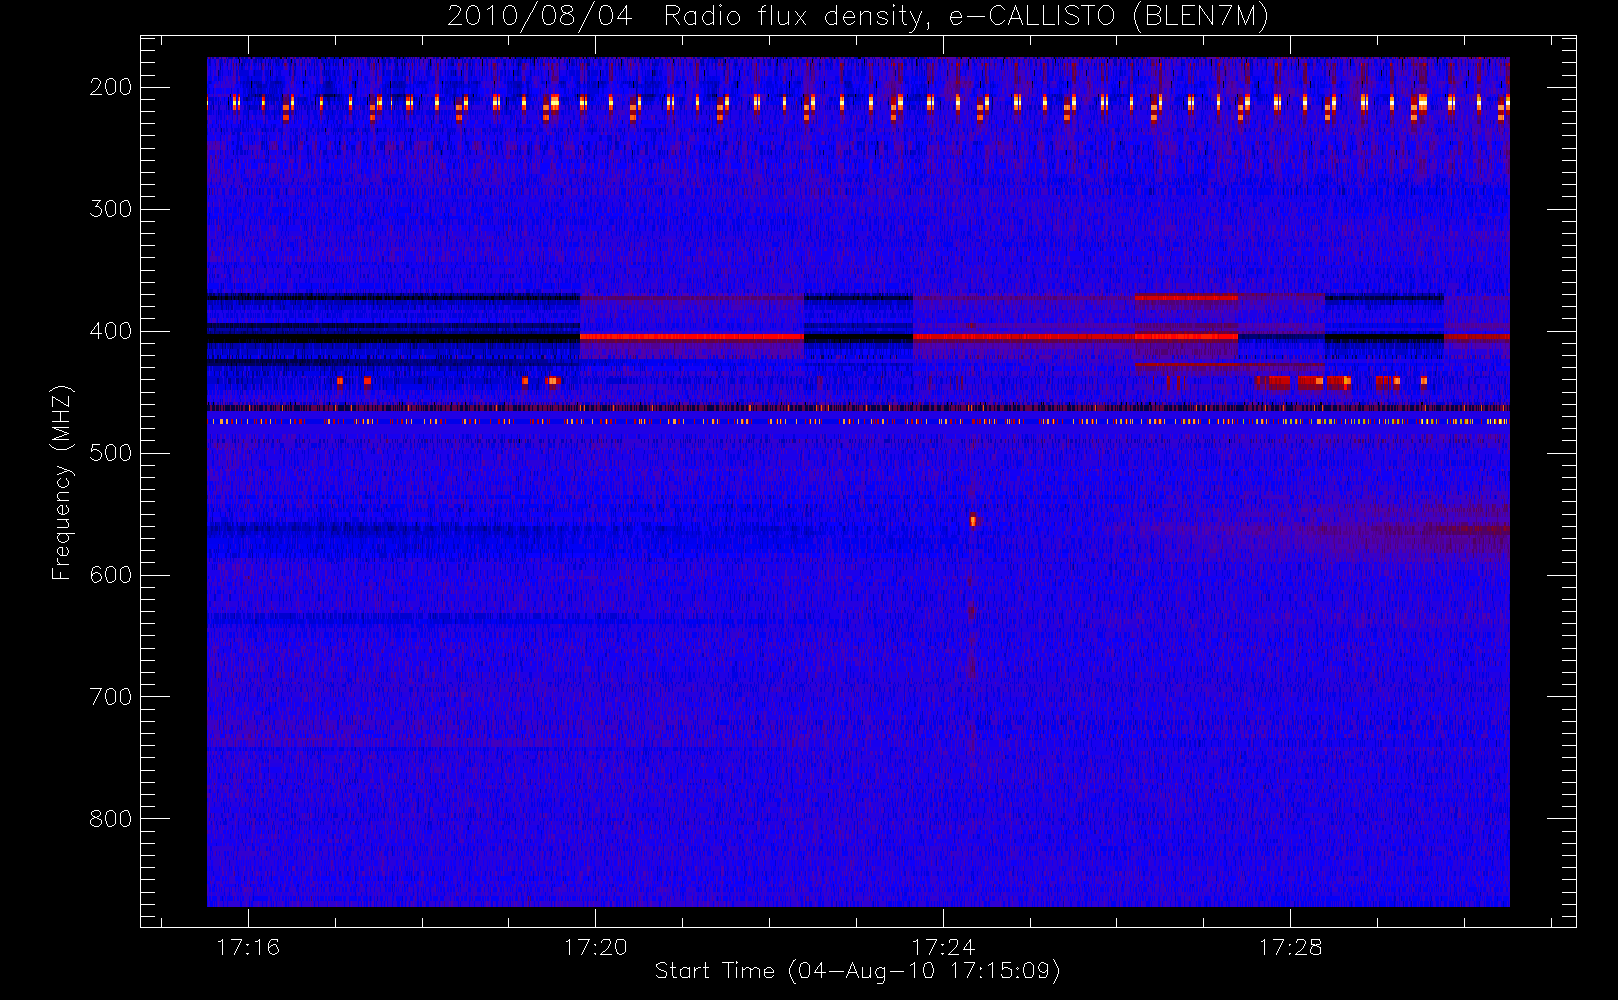Click the '17:20' time tick label
This screenshot has width=1618, height=1000.
pos(595,947)
